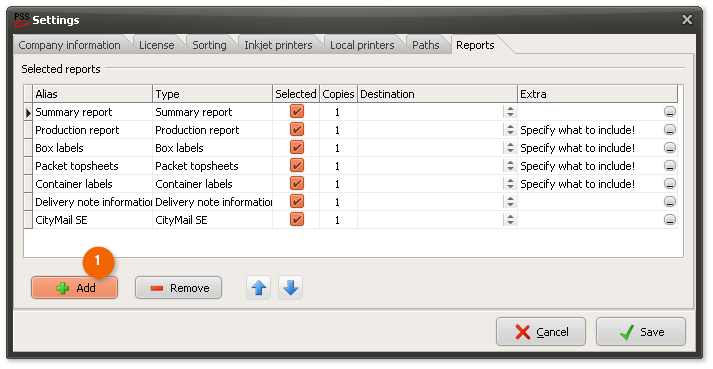Screen dimensions: 713x369
Task: Toggle Selected checkbox for Box labels
Action: [296, 147]
